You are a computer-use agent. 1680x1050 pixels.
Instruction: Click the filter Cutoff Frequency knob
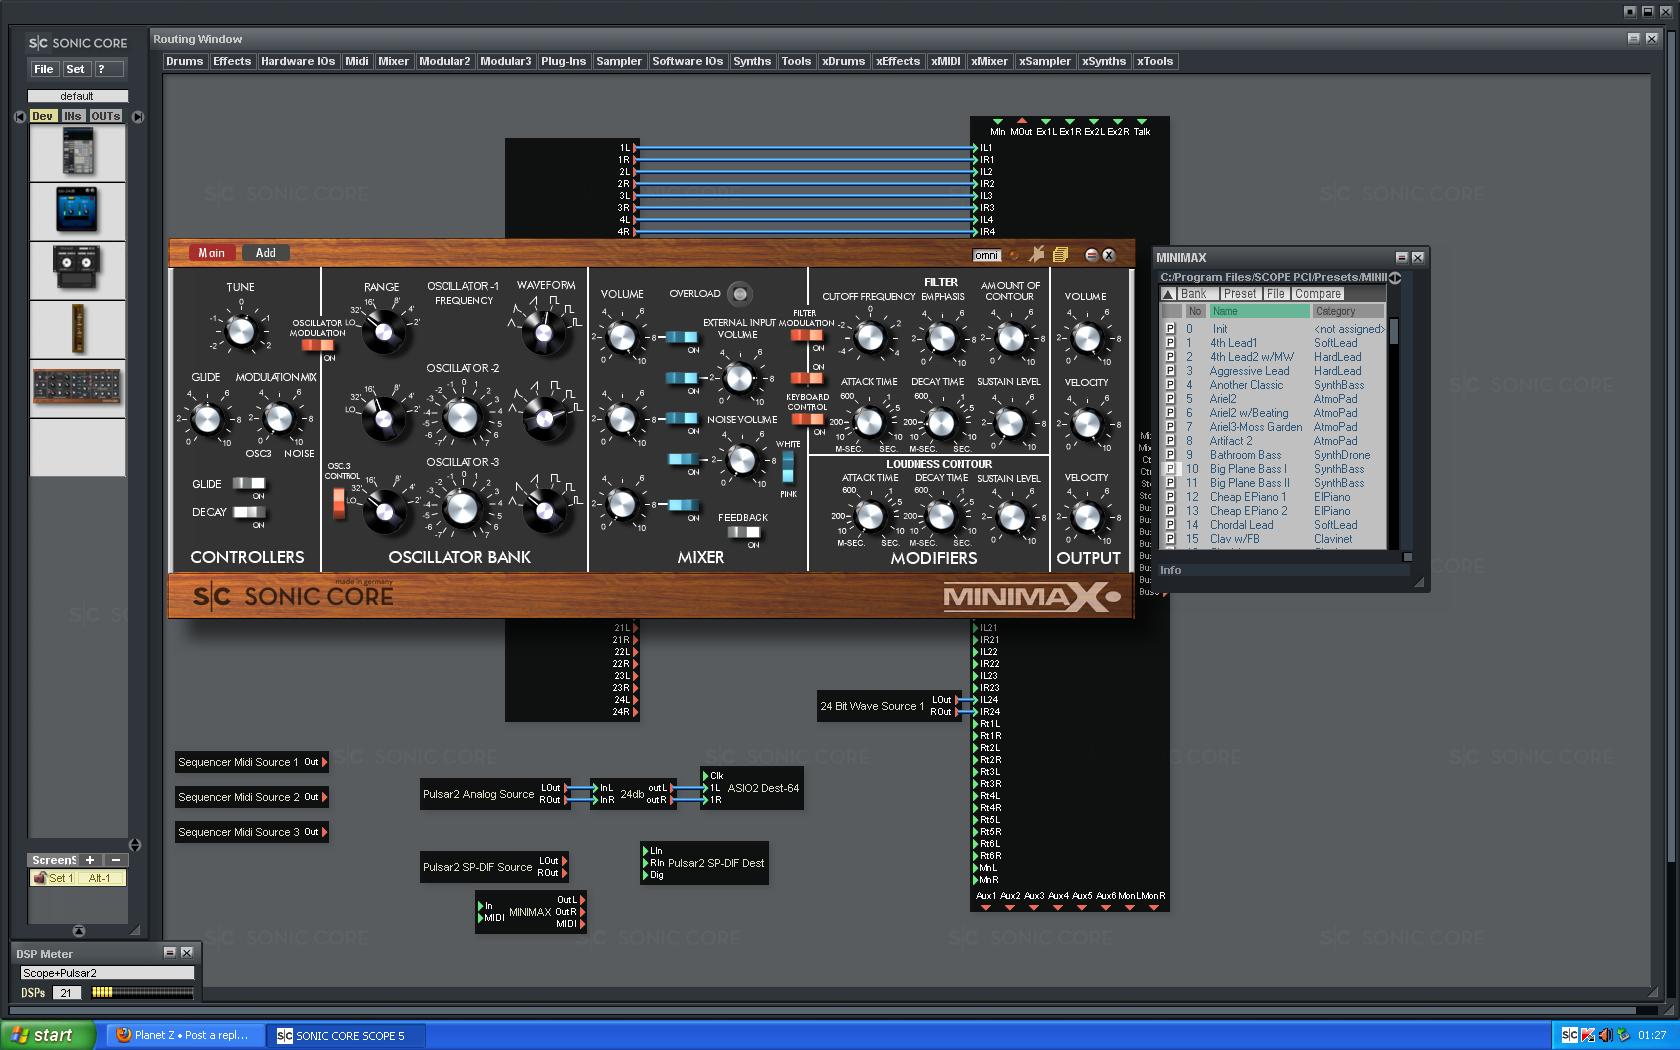click(x=870, y=338)
